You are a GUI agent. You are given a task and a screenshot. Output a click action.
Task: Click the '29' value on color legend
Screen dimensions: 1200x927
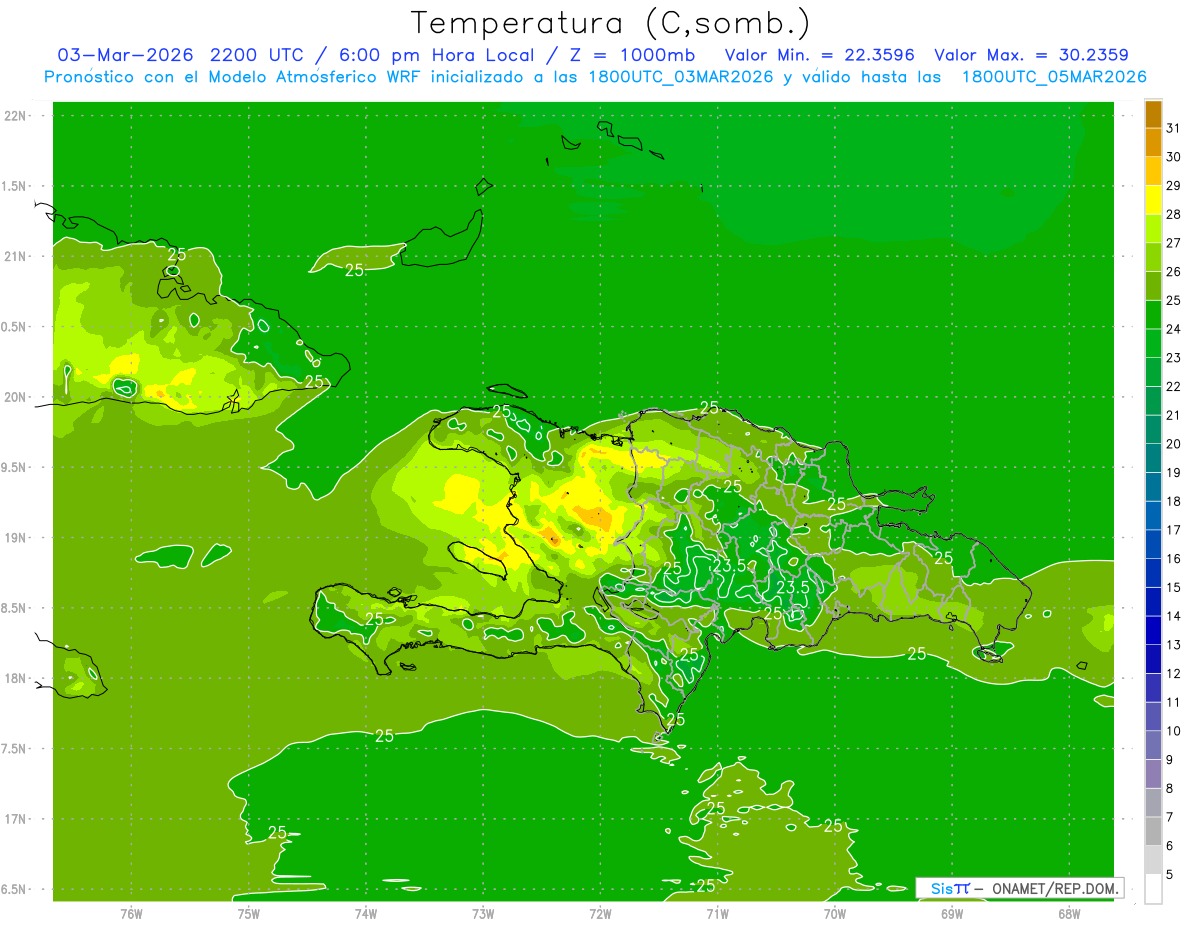click(1174, 186)
